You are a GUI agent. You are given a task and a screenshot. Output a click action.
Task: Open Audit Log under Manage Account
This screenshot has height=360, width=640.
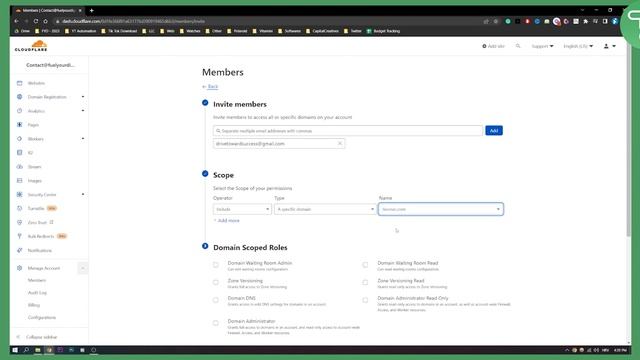pos(37,293)
